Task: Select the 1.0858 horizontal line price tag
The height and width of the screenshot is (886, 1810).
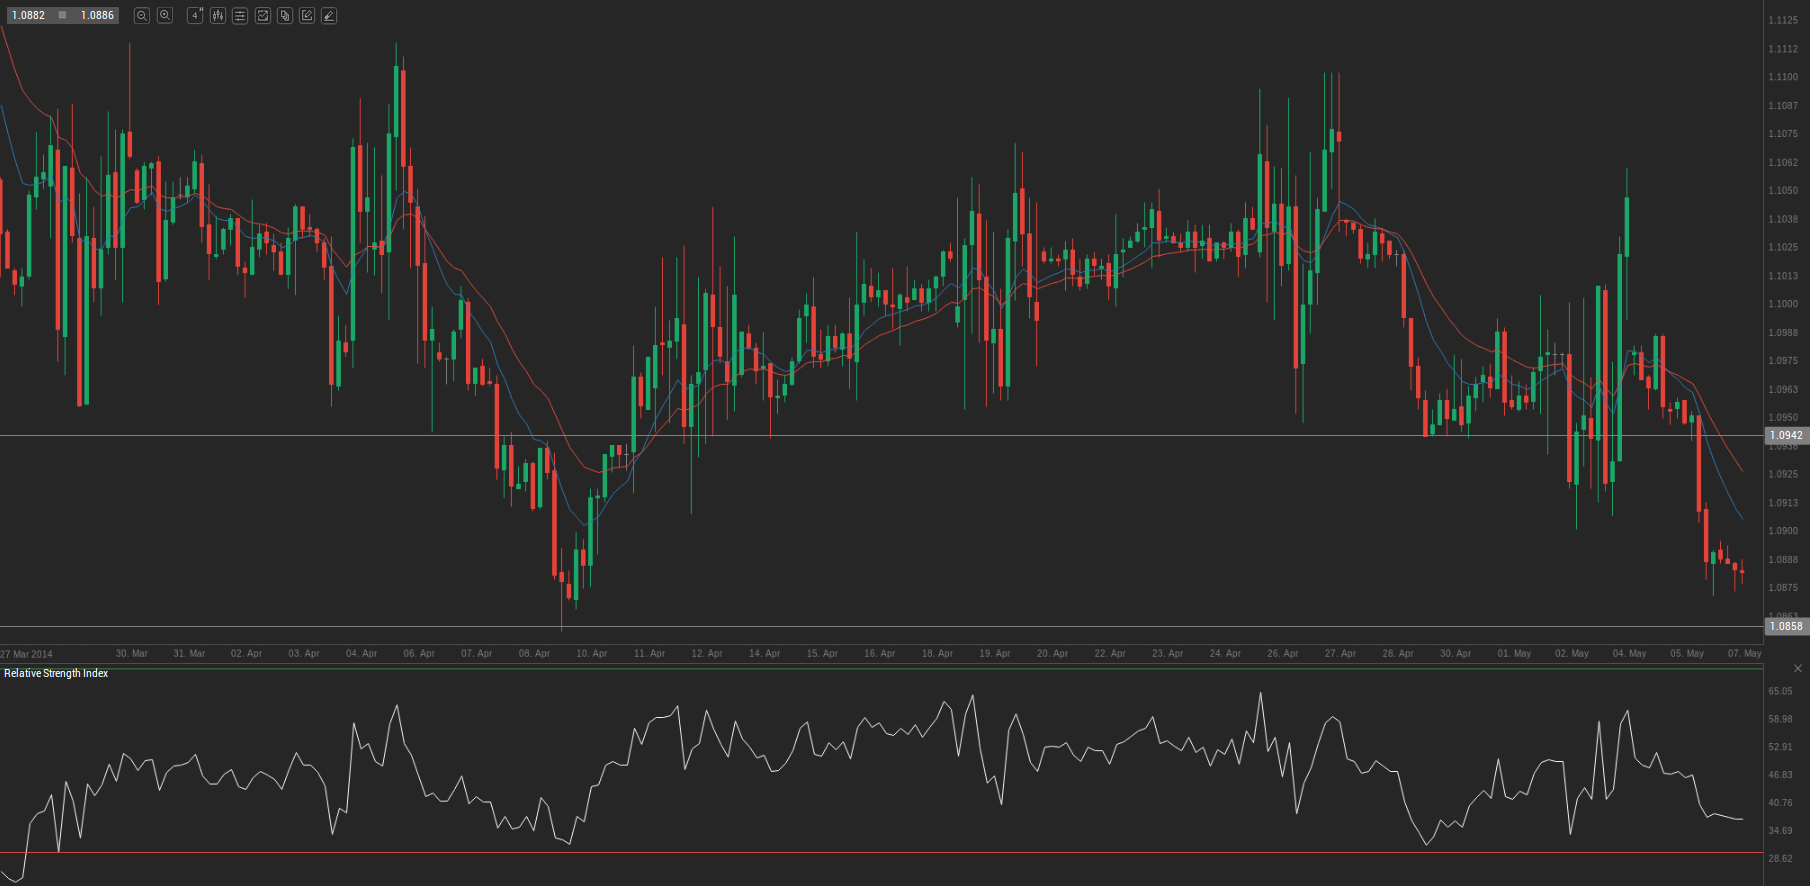Action: (x=1786, y=626)
